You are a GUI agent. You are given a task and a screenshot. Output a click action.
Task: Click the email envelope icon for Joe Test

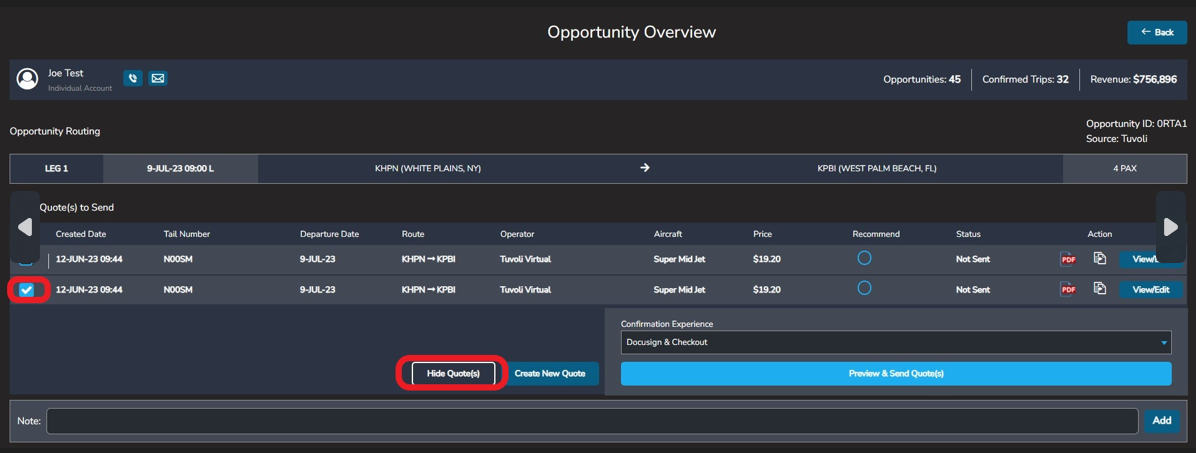coord(158,78)
